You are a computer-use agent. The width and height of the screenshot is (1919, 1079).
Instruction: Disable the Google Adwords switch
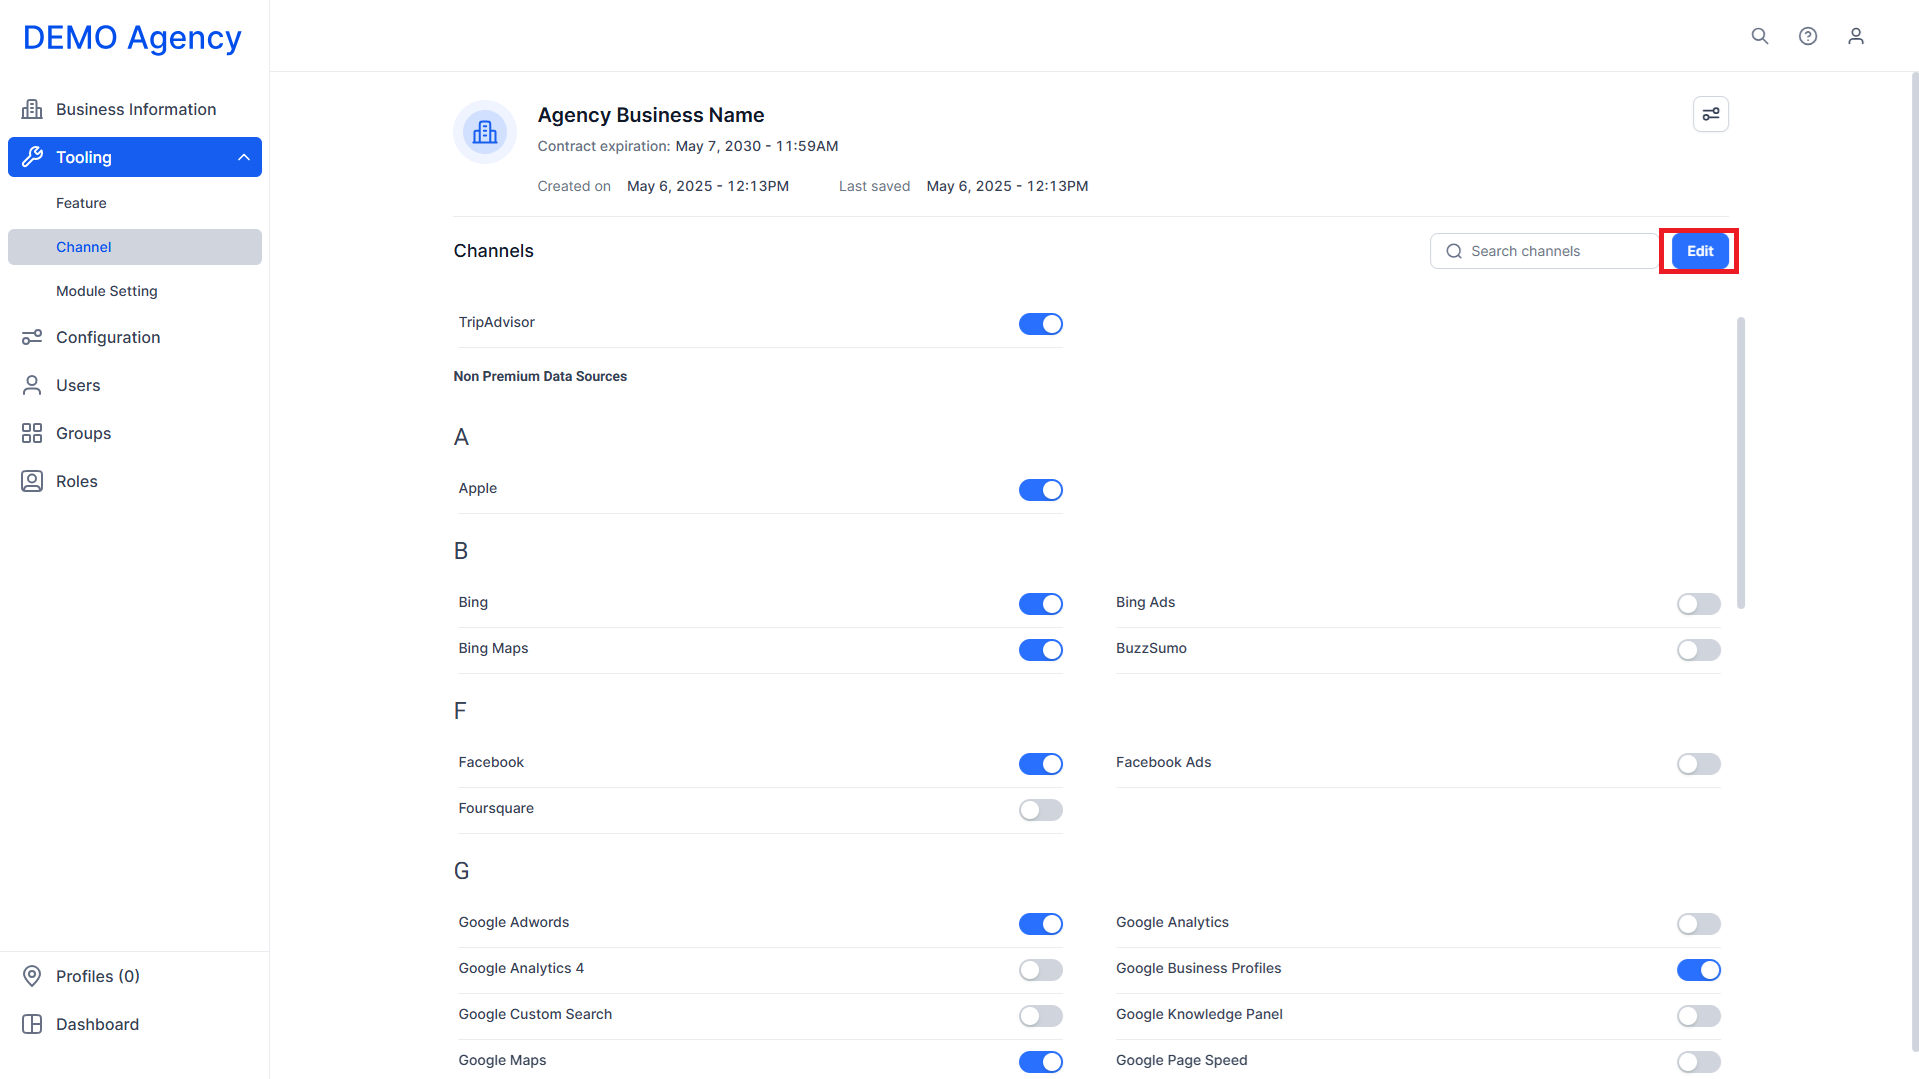(x=1040, y=924)
